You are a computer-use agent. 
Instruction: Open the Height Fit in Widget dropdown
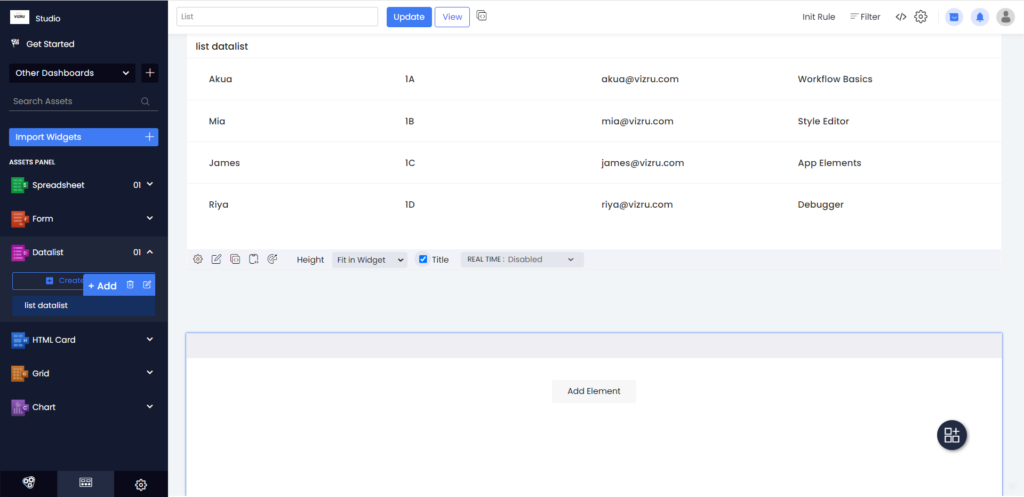(370, 259)
